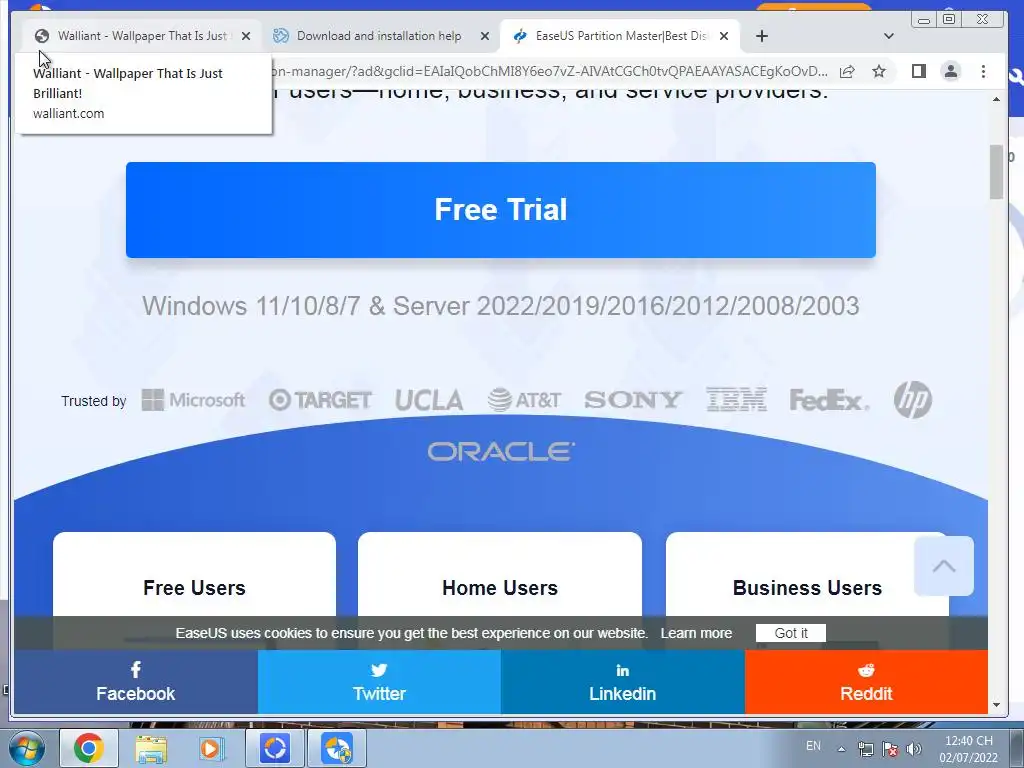Switch to Download and installation help tab
The width and height of the screenshot is (1024, 768).
pos(379,36)
